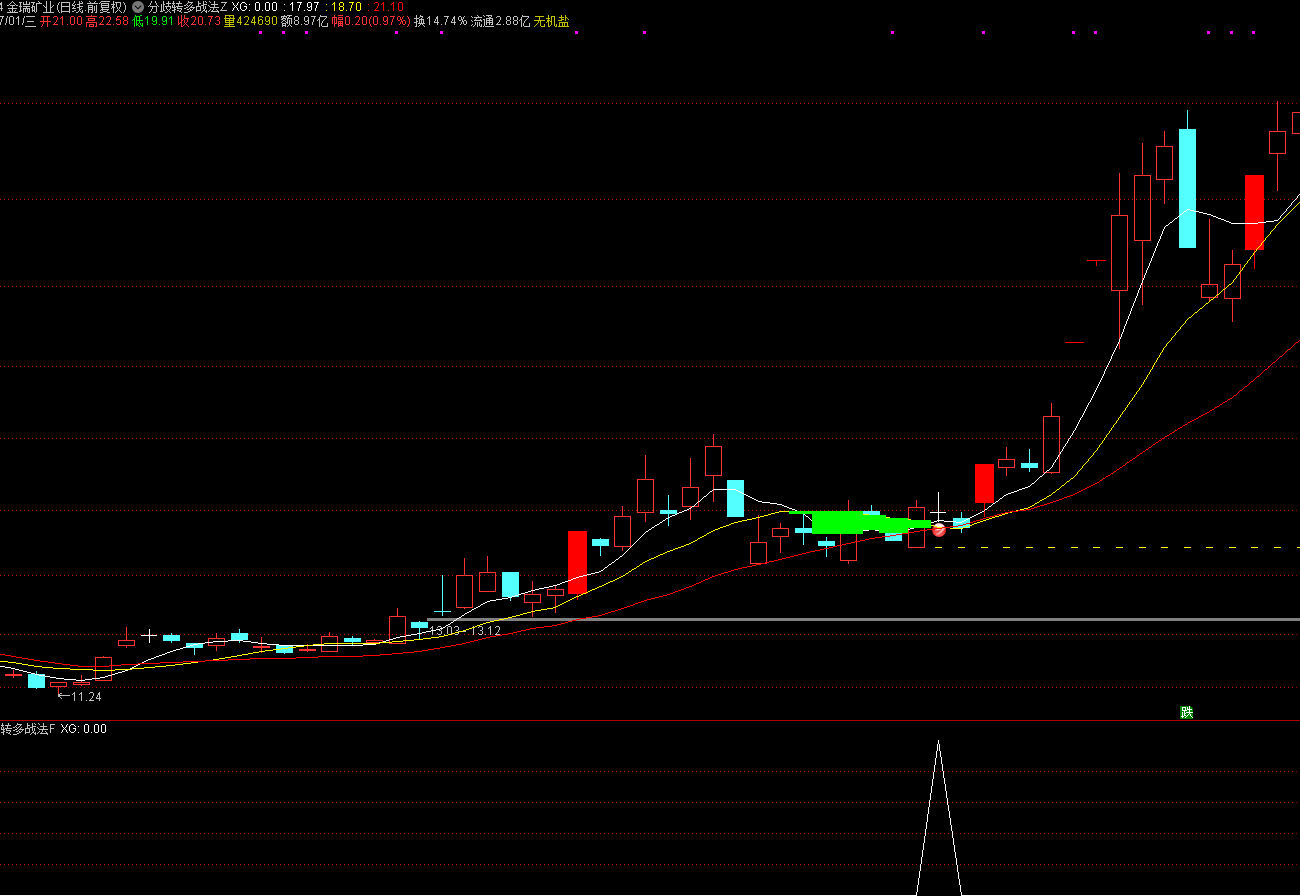
Task: Click the 分歧转多战法Z indicator name
Action: [187, 7]
